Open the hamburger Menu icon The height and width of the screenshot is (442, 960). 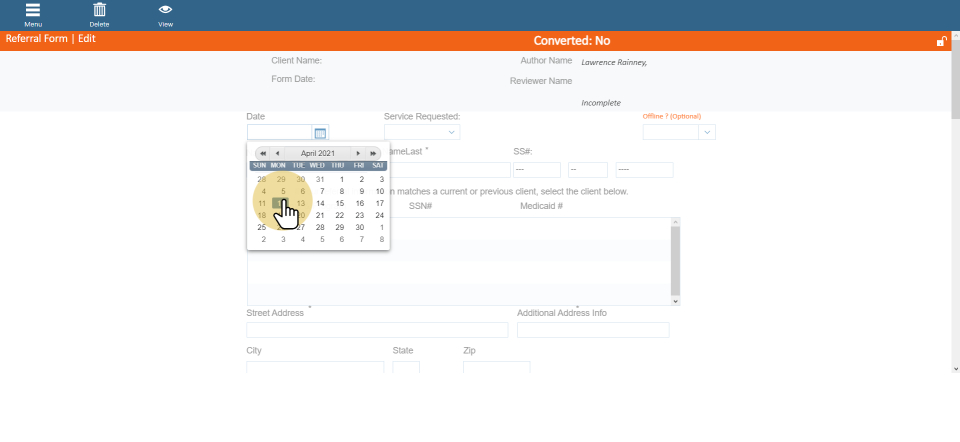click(x=33, y=12)
